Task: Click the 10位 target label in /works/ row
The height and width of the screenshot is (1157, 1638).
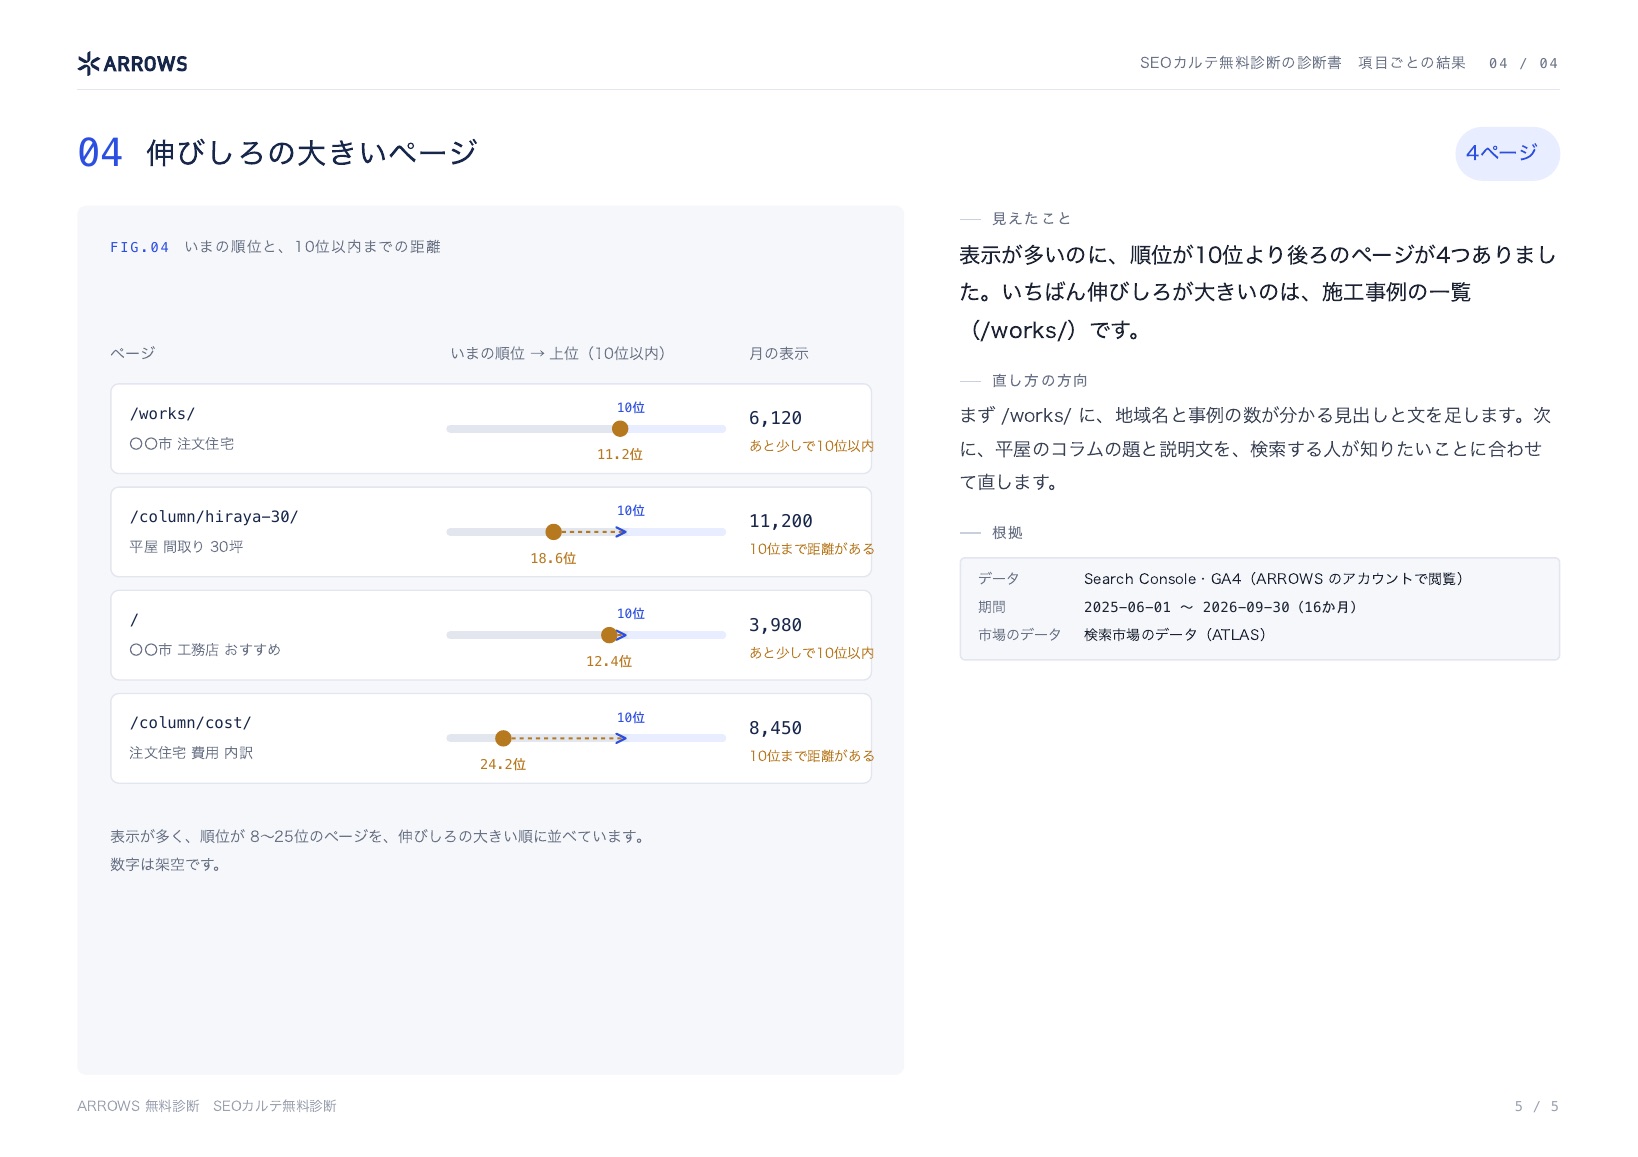Action: [x=630, y=408]
